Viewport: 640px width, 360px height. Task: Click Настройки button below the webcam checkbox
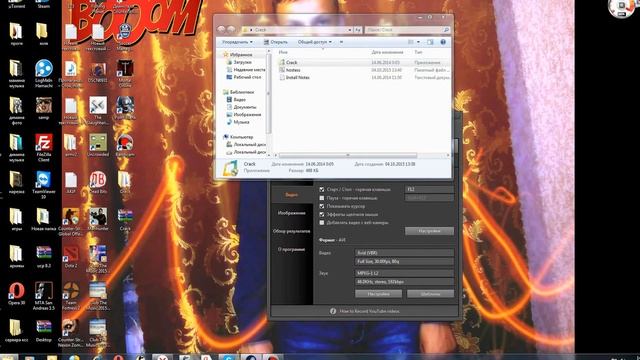click(x=429, y=231)
